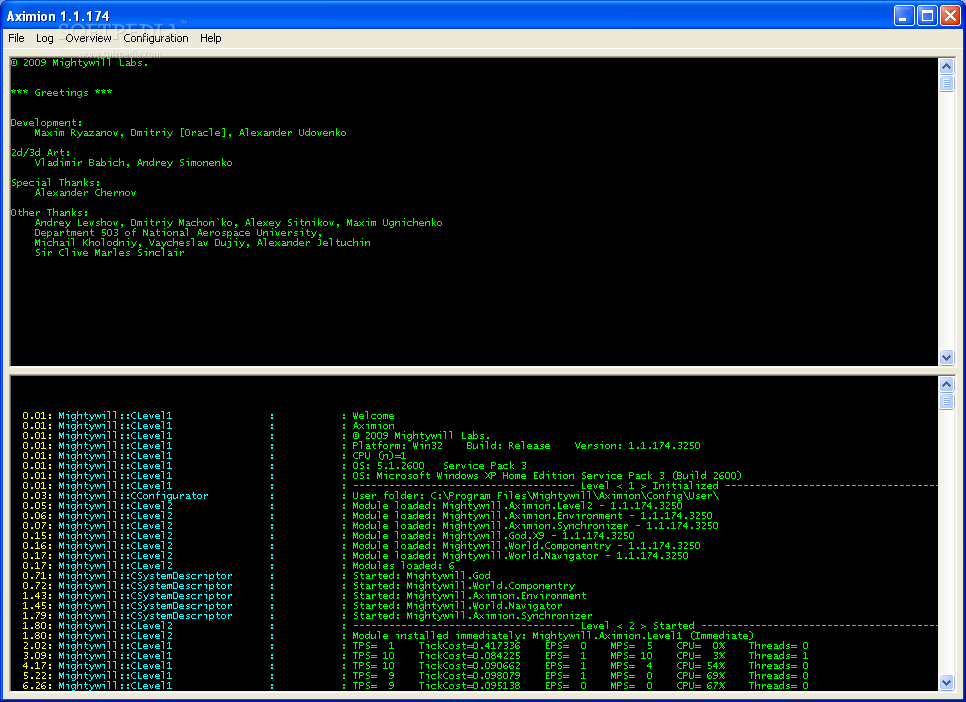Click the 'Development:' heading

(x=46, y=123)
